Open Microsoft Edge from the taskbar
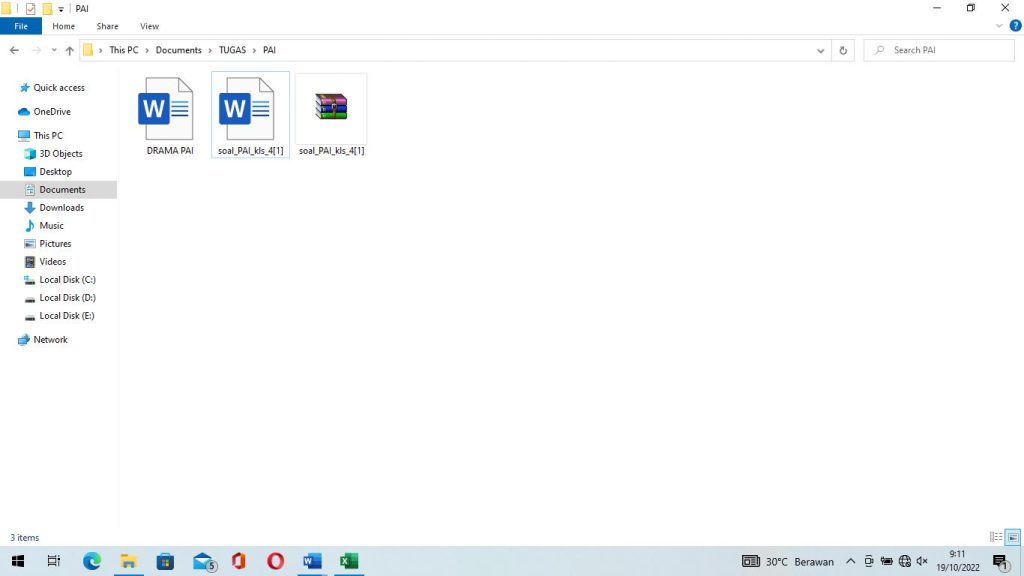This screenshot has width=1024, height=576. [92, 561]
